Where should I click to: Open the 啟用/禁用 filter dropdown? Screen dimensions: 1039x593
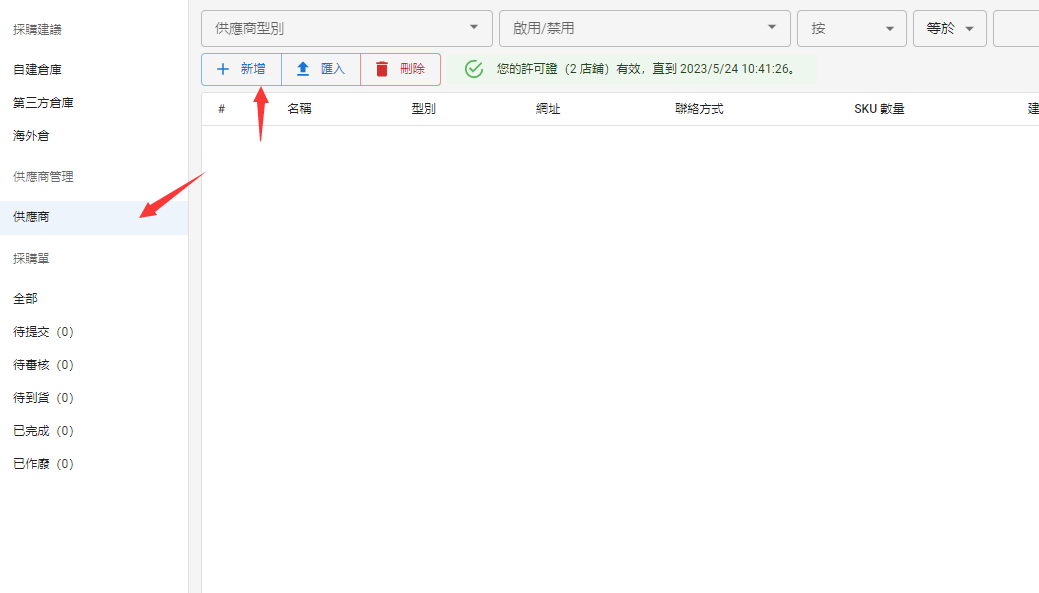pyautogui.click(x=645, y=28)
